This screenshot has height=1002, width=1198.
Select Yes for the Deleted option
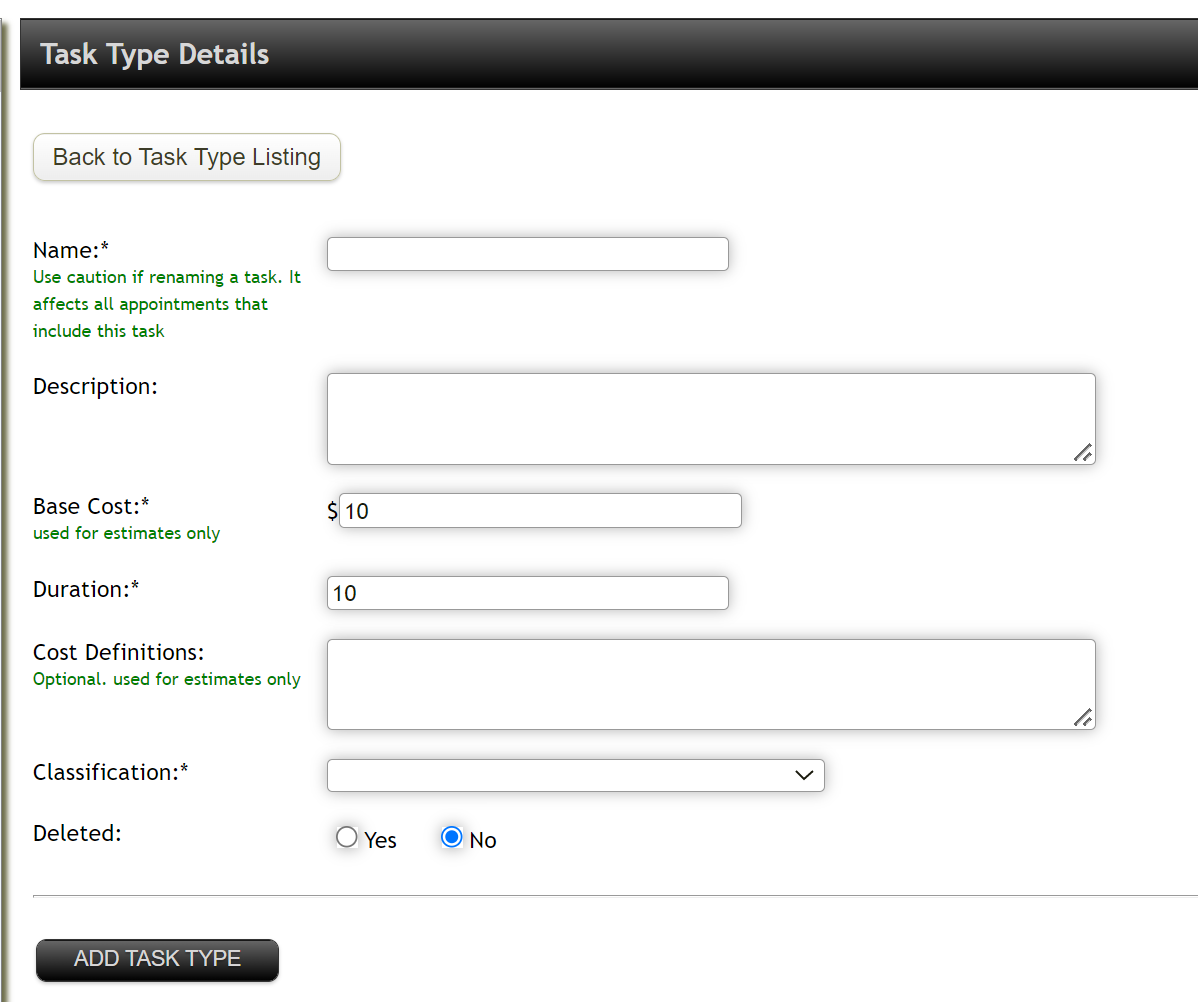coord(347,836)
